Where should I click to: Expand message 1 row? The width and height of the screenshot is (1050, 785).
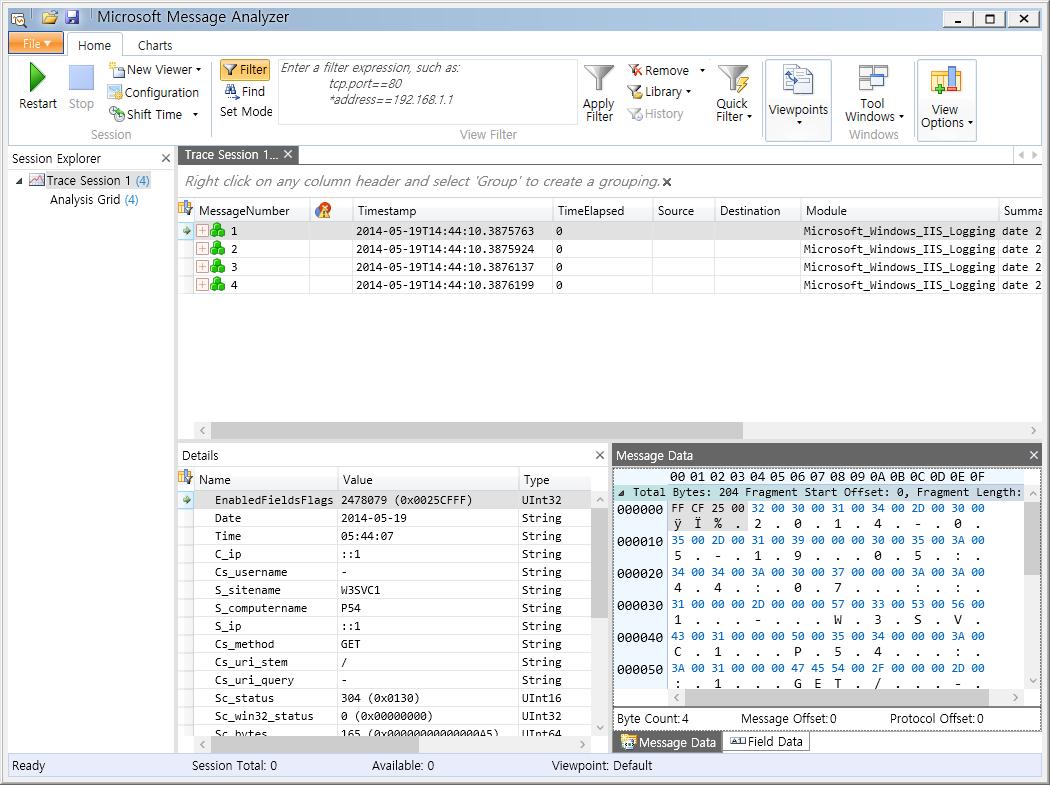coord(202,230)
